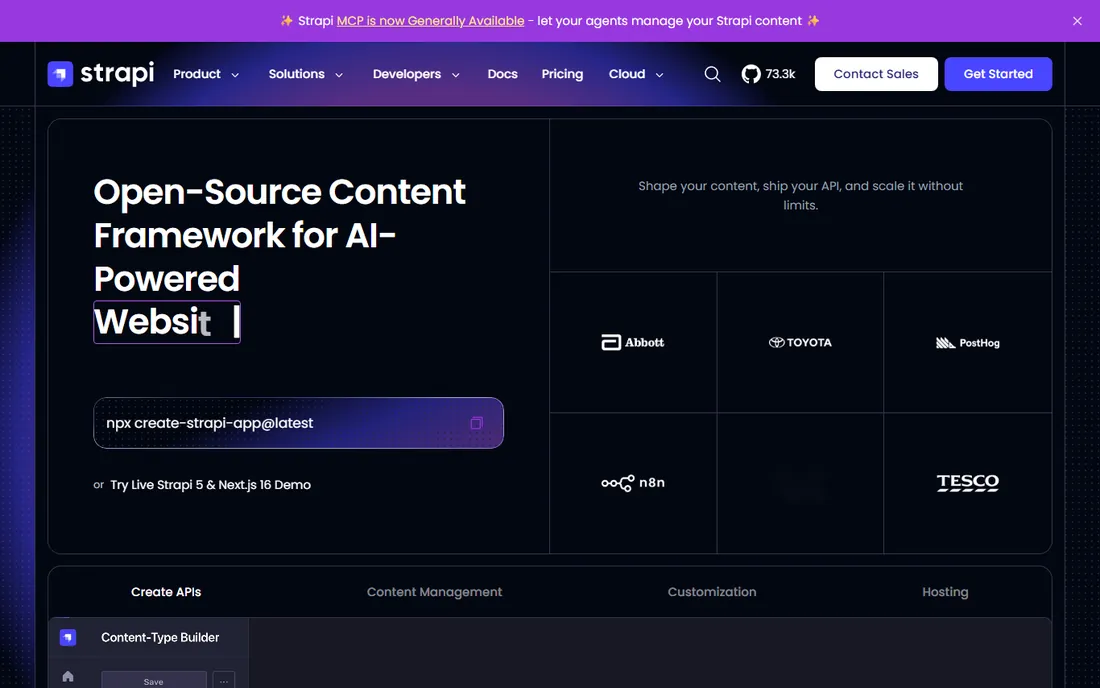Click the PostHog logo tile
The height and width of the screenshot is (688, 1100).
tap(967, 342)
